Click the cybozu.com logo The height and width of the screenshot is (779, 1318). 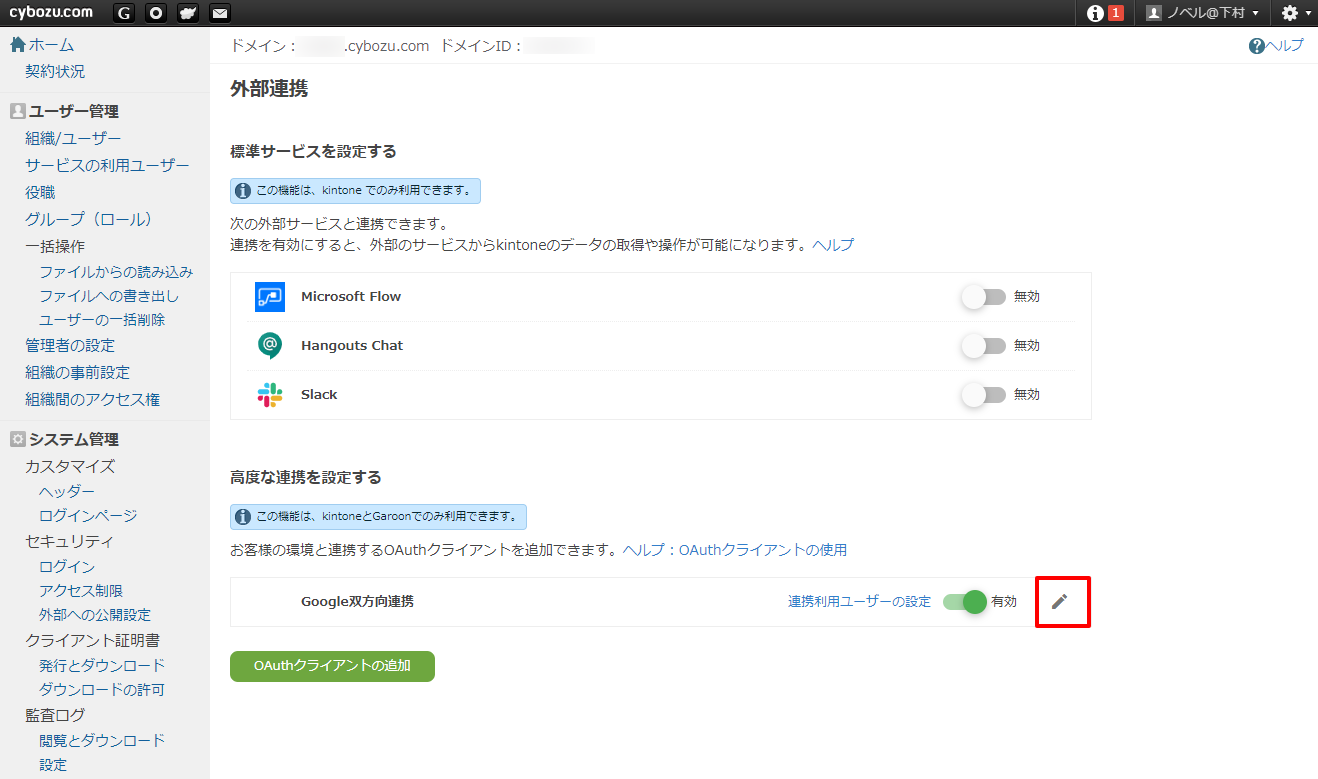click(x=51, y=13)
